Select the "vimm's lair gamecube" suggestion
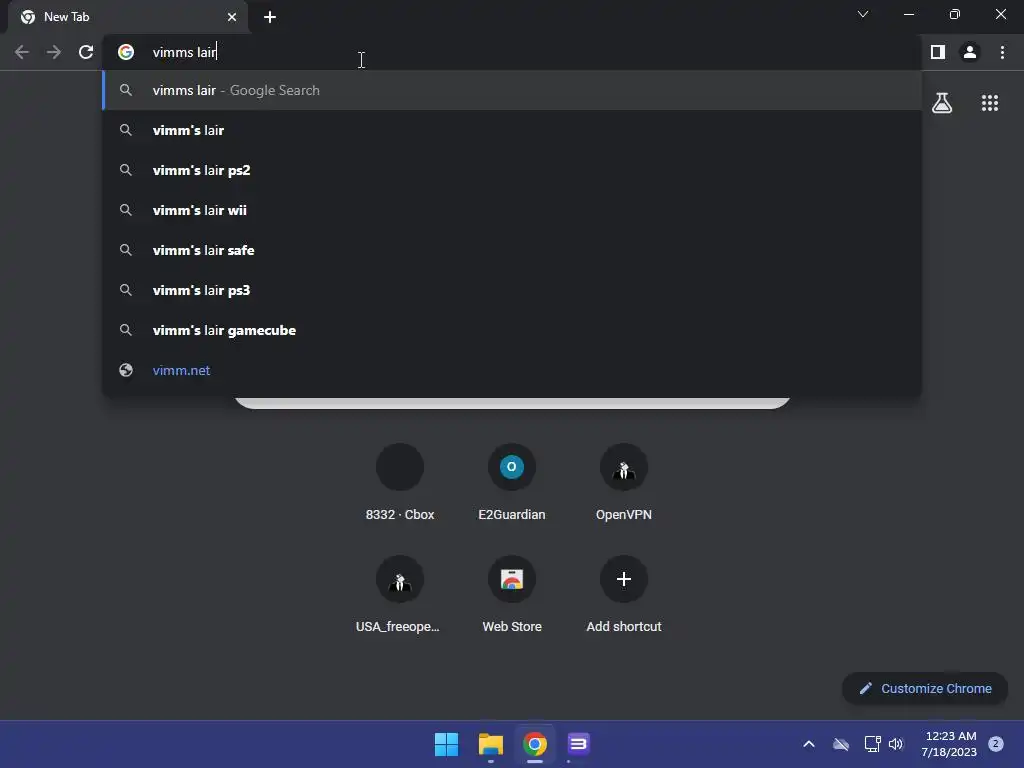 click(x=512, y=330)
